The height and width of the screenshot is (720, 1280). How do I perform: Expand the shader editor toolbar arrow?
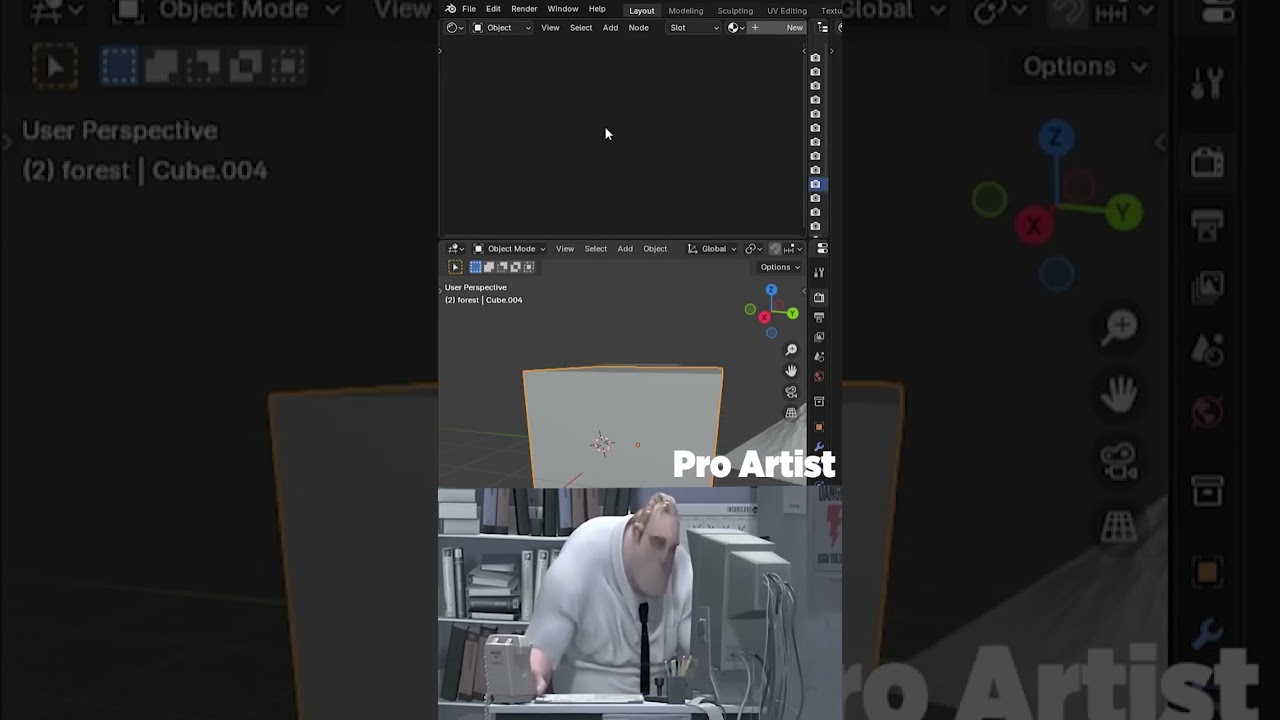coord(440,50)
